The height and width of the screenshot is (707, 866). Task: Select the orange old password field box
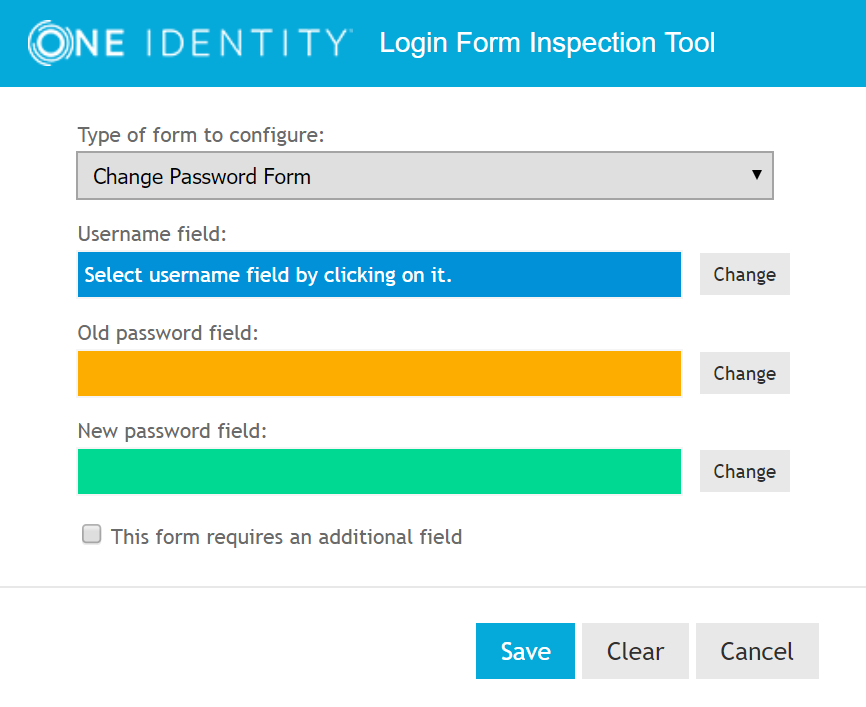click(379, 373)
